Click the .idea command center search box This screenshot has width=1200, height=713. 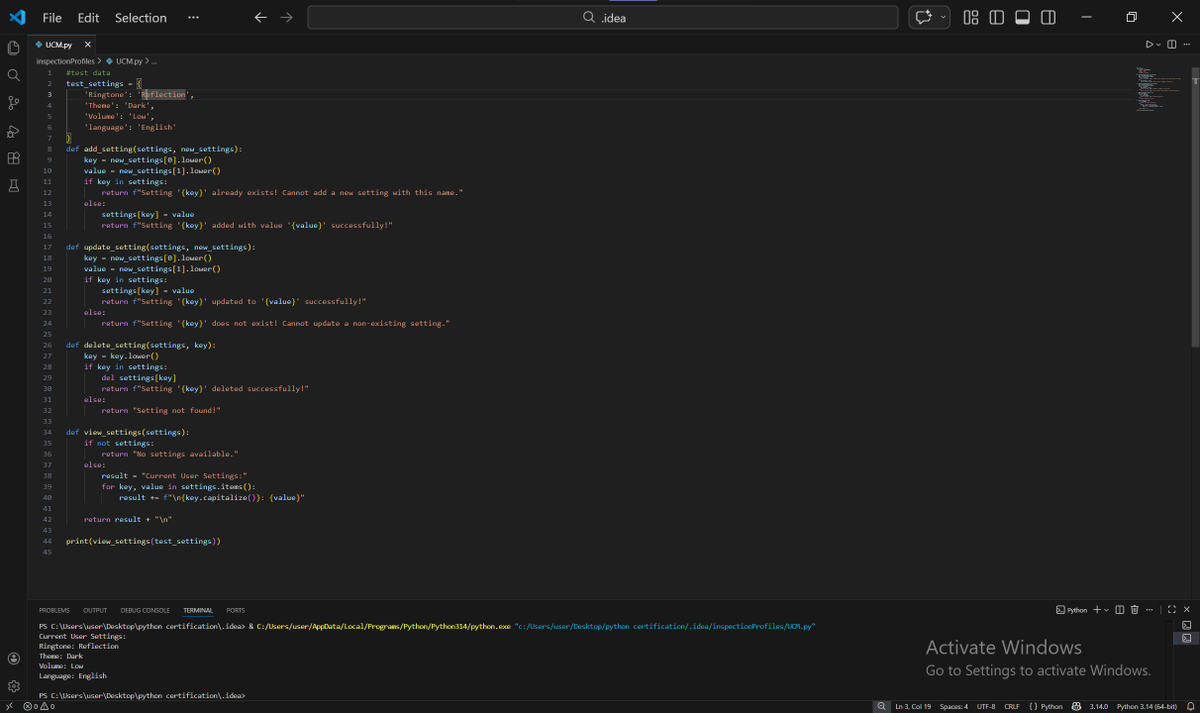[x=603, y=18]
